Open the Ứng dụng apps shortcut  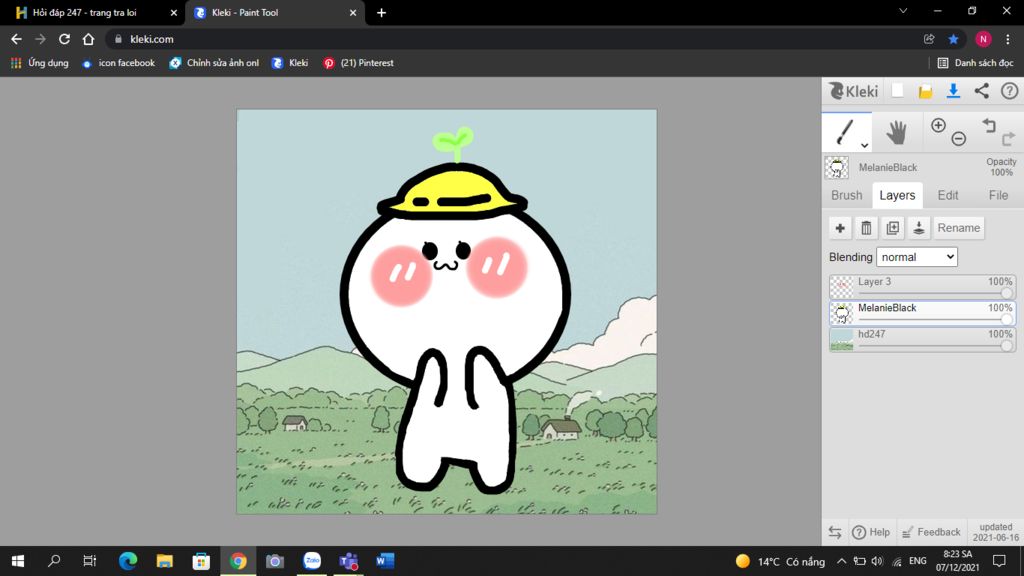40,63
